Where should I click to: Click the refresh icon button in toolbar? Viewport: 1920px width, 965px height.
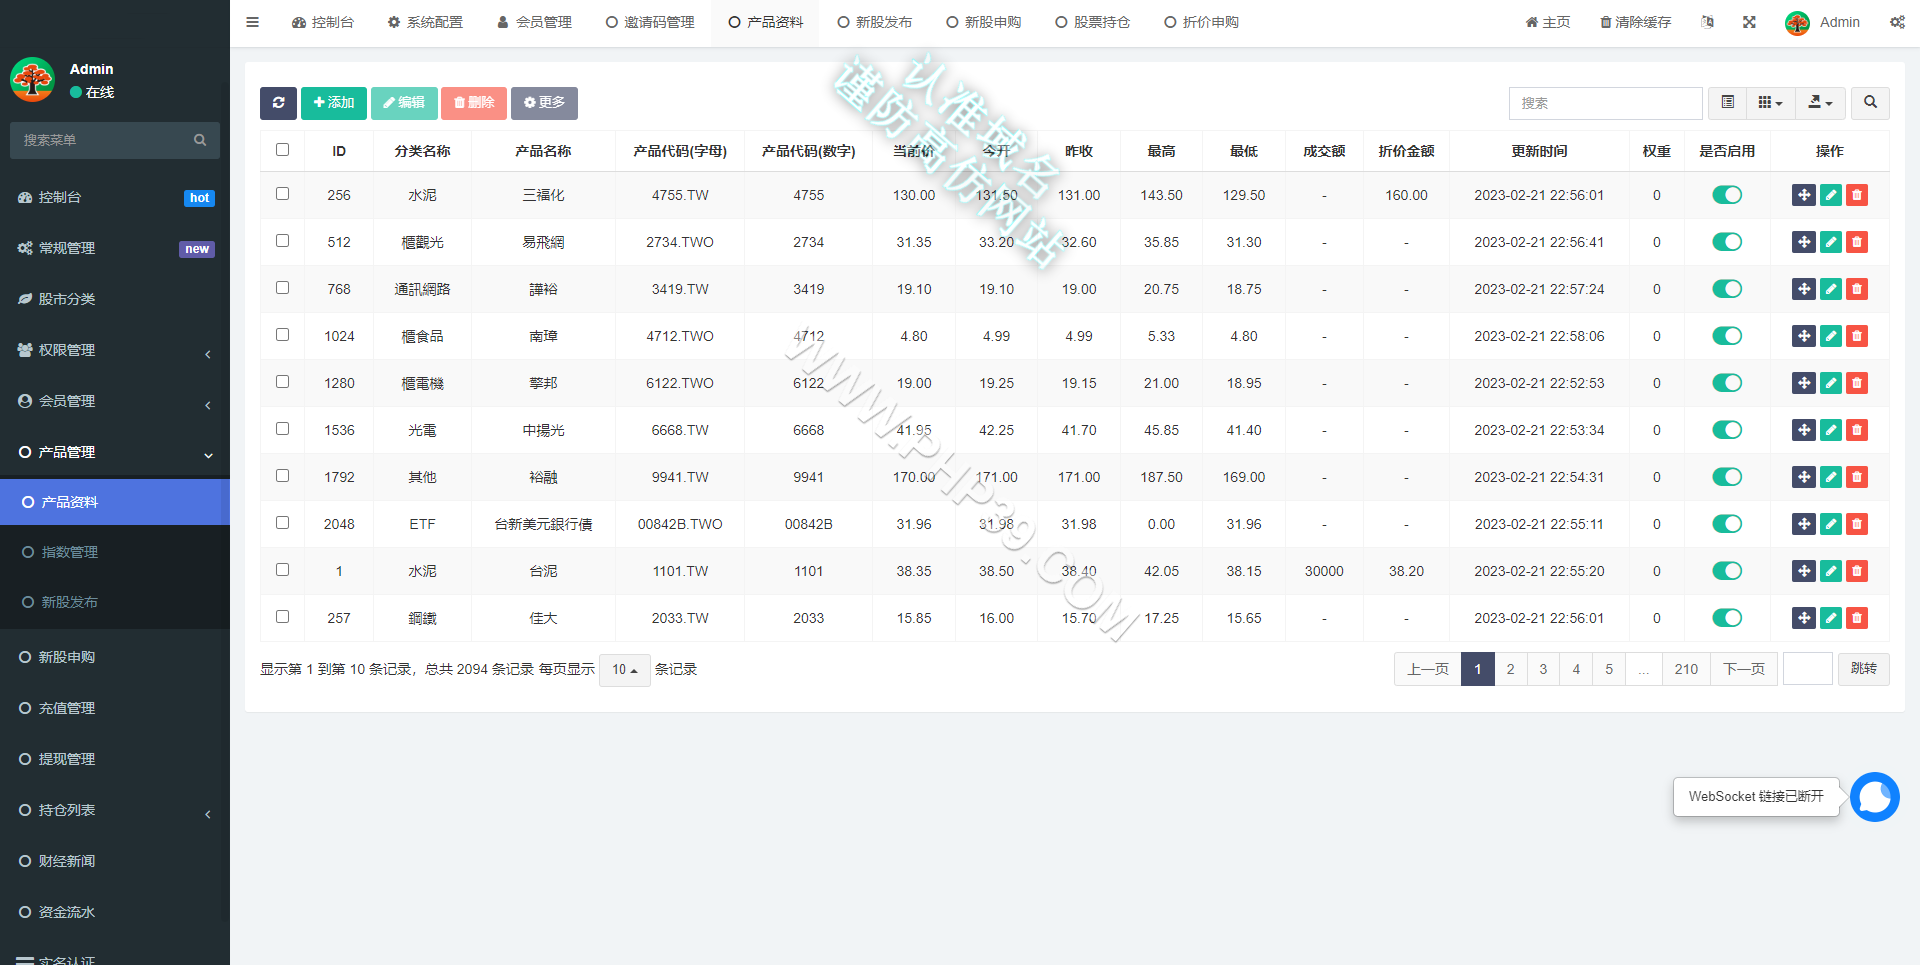(278, 103)
